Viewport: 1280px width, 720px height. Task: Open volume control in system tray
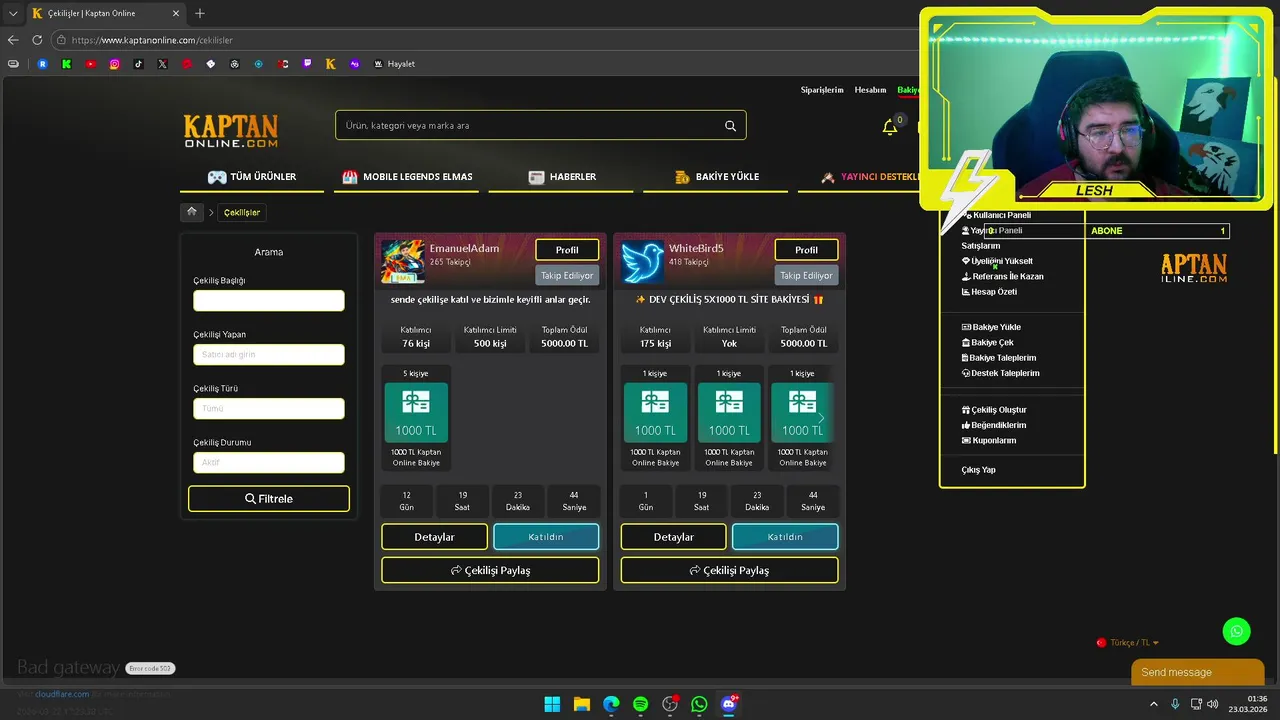(x=1213, y=704)
